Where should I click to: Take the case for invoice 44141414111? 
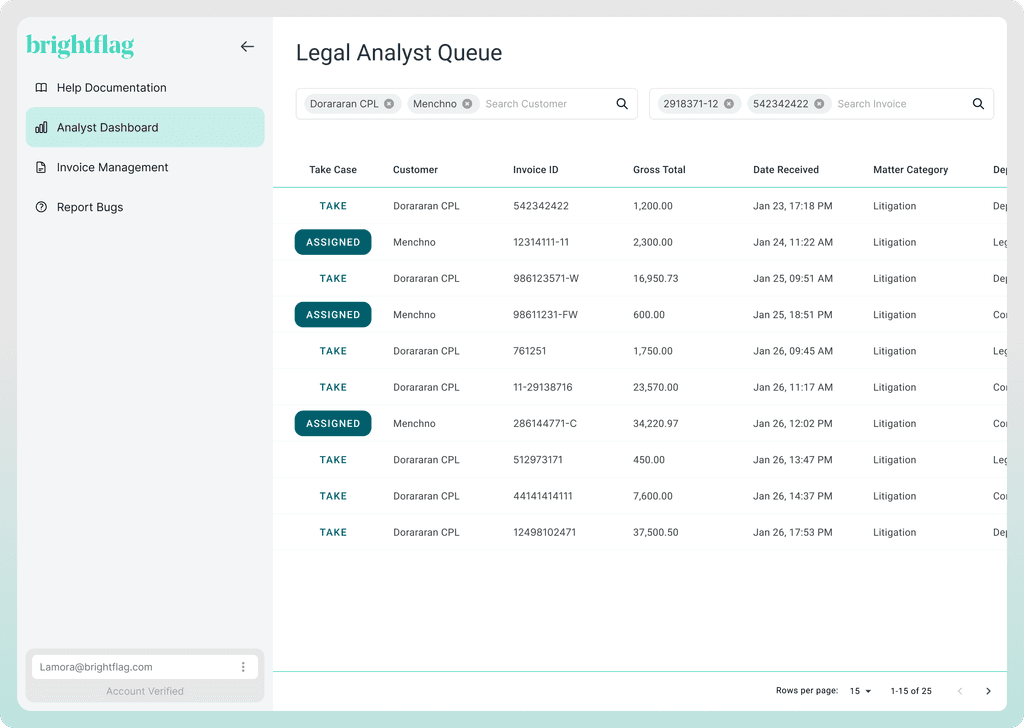[x=333, y=496]
